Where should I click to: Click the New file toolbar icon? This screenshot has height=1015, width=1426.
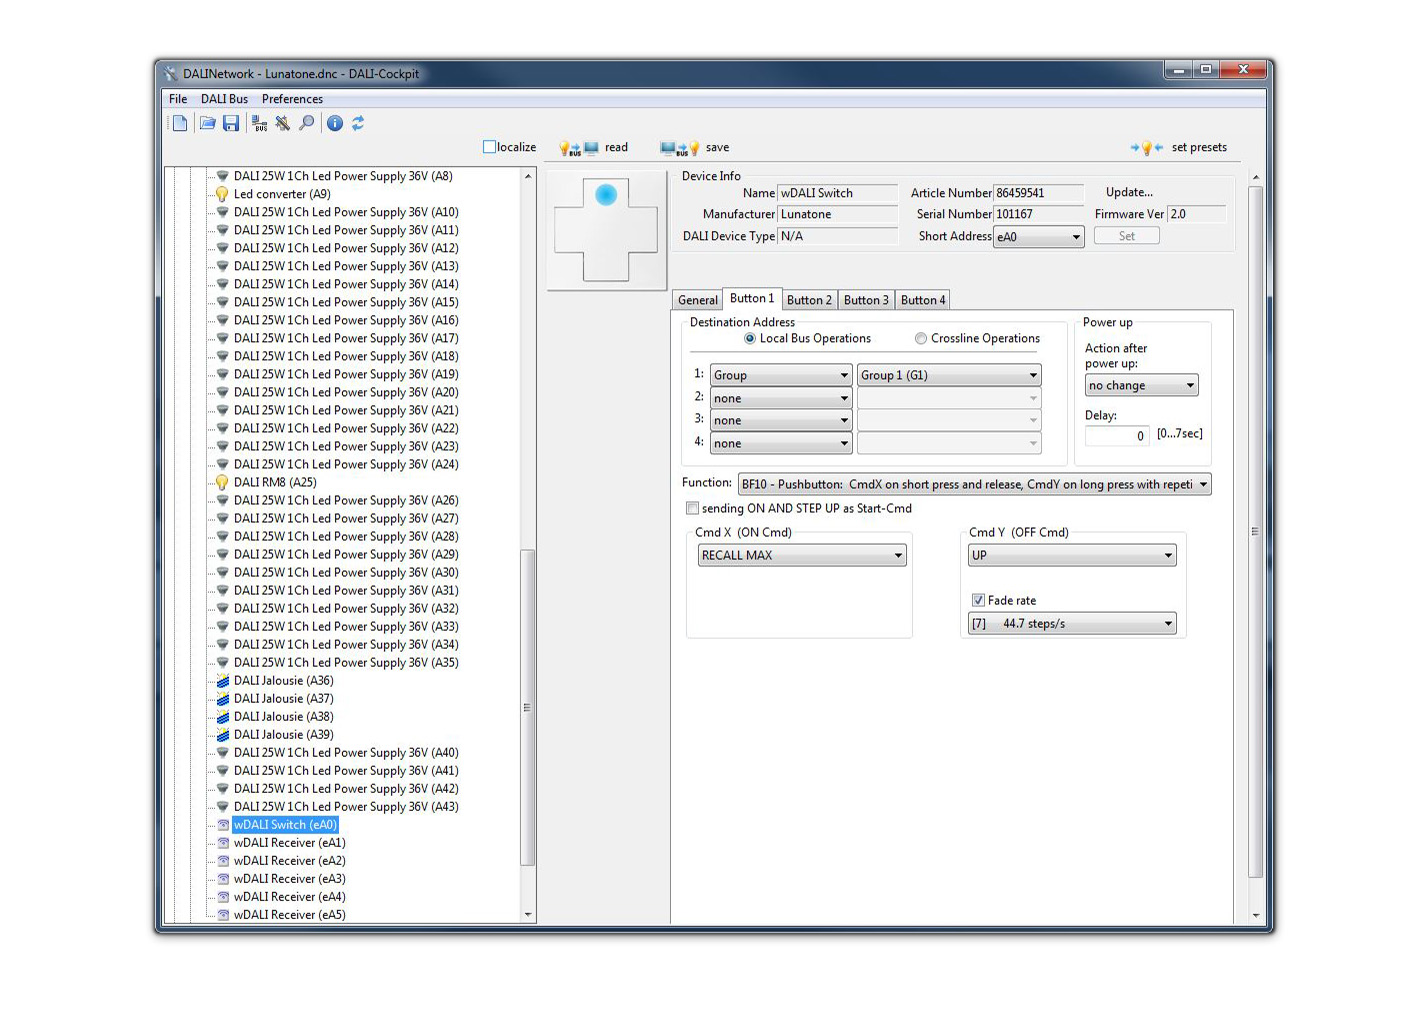pos(180,123)
